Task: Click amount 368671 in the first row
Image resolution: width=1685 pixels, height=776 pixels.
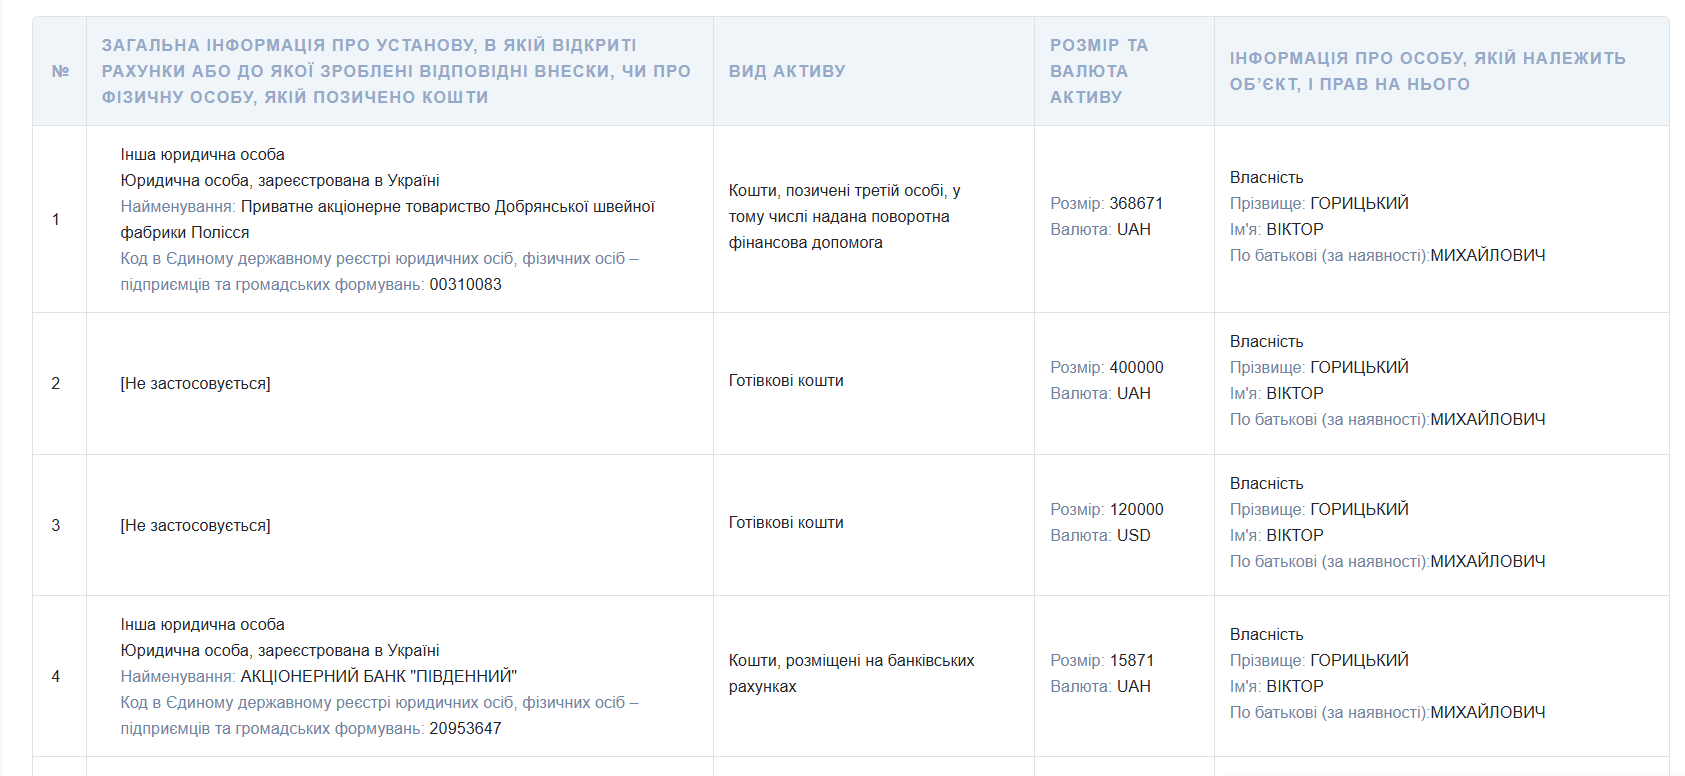Action: click(1136, 203)
